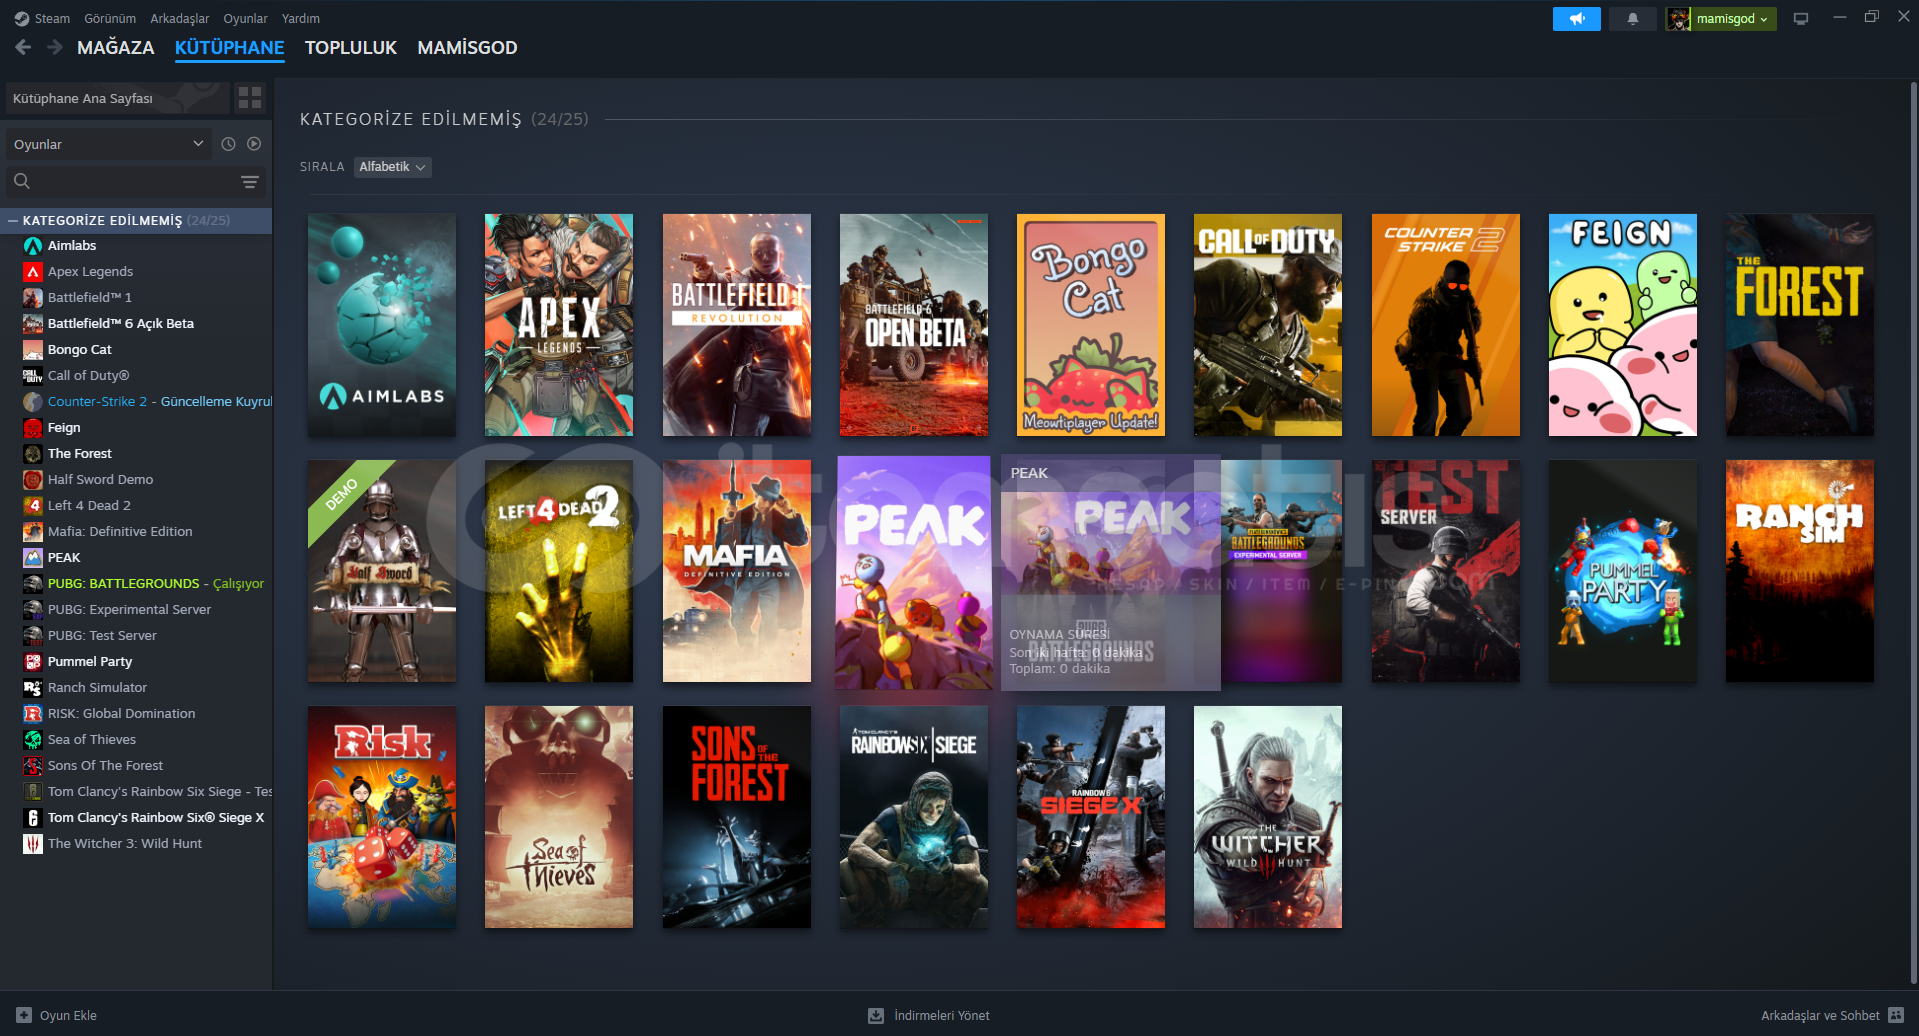Screen dimensions: 1919x1036
Task: Open the advanced filter options icon
Action: pos(250,181)
